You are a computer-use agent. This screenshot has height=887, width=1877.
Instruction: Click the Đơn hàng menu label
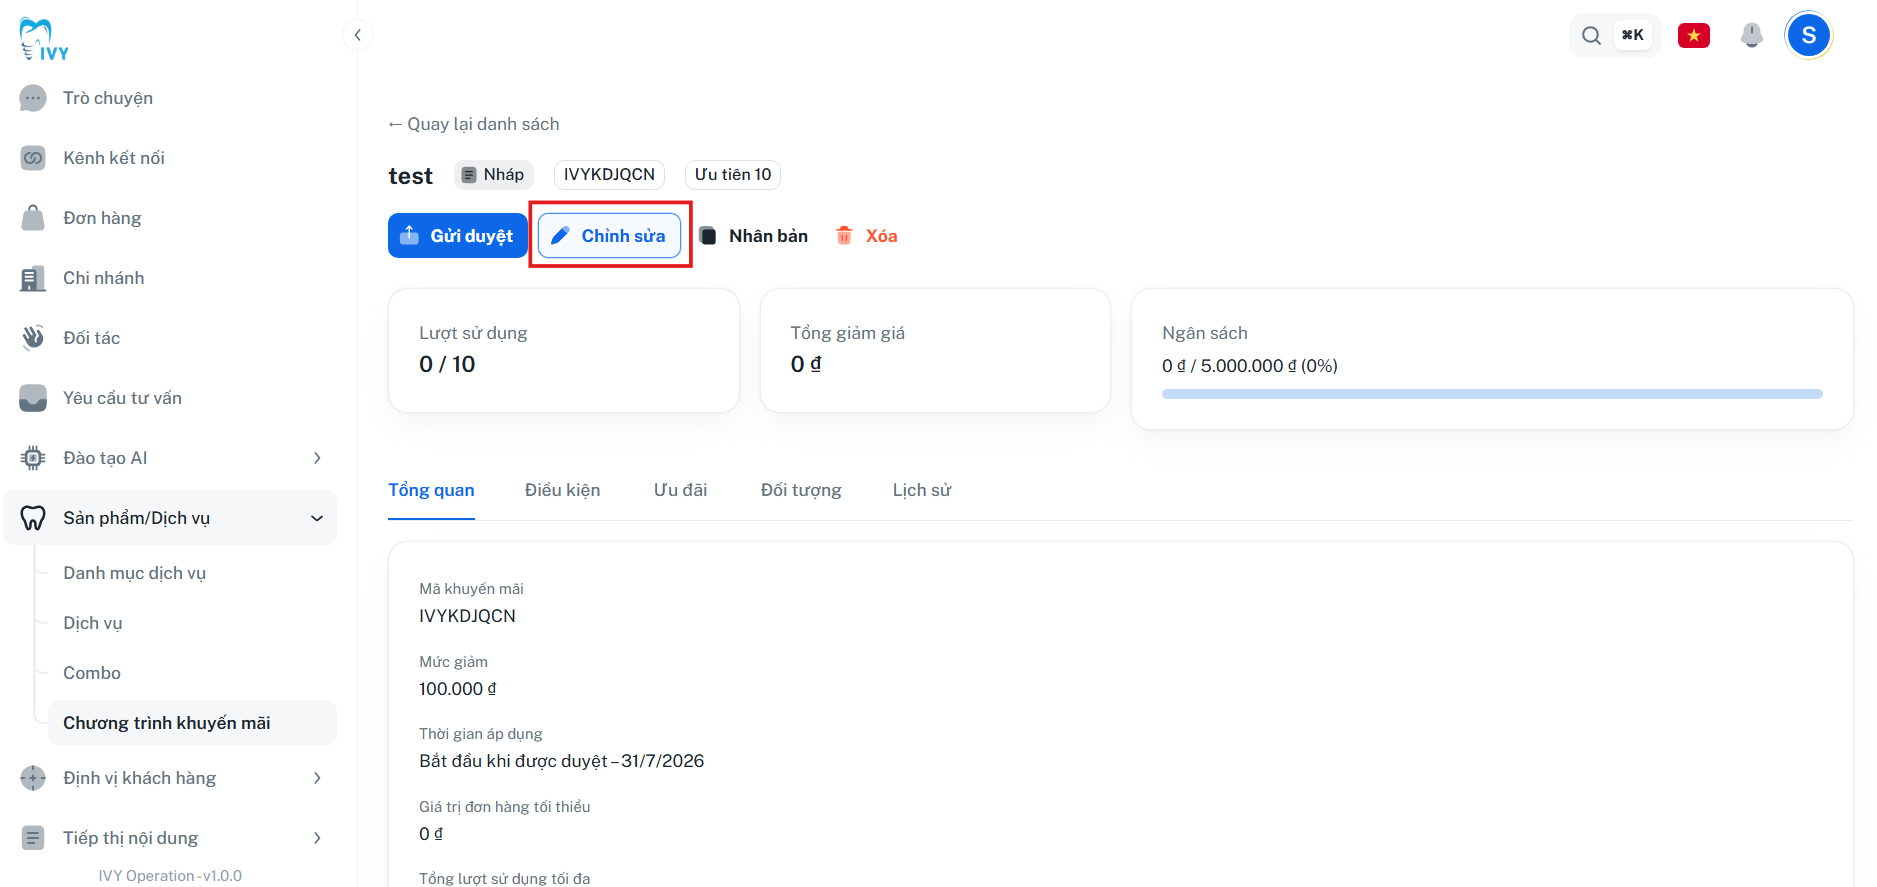102,218
